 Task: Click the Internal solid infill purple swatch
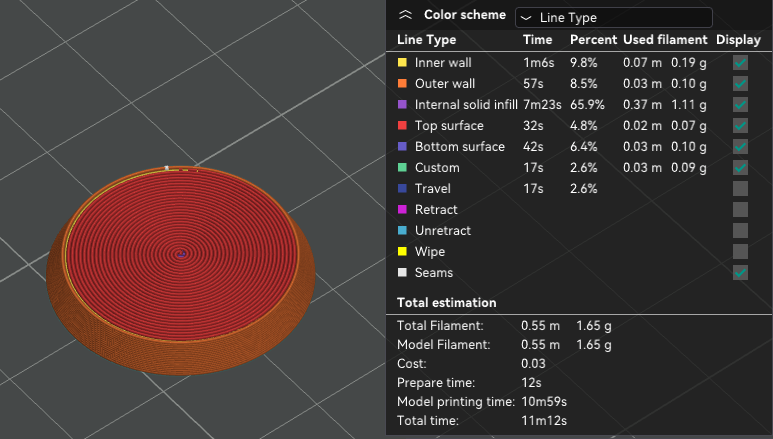402,104
